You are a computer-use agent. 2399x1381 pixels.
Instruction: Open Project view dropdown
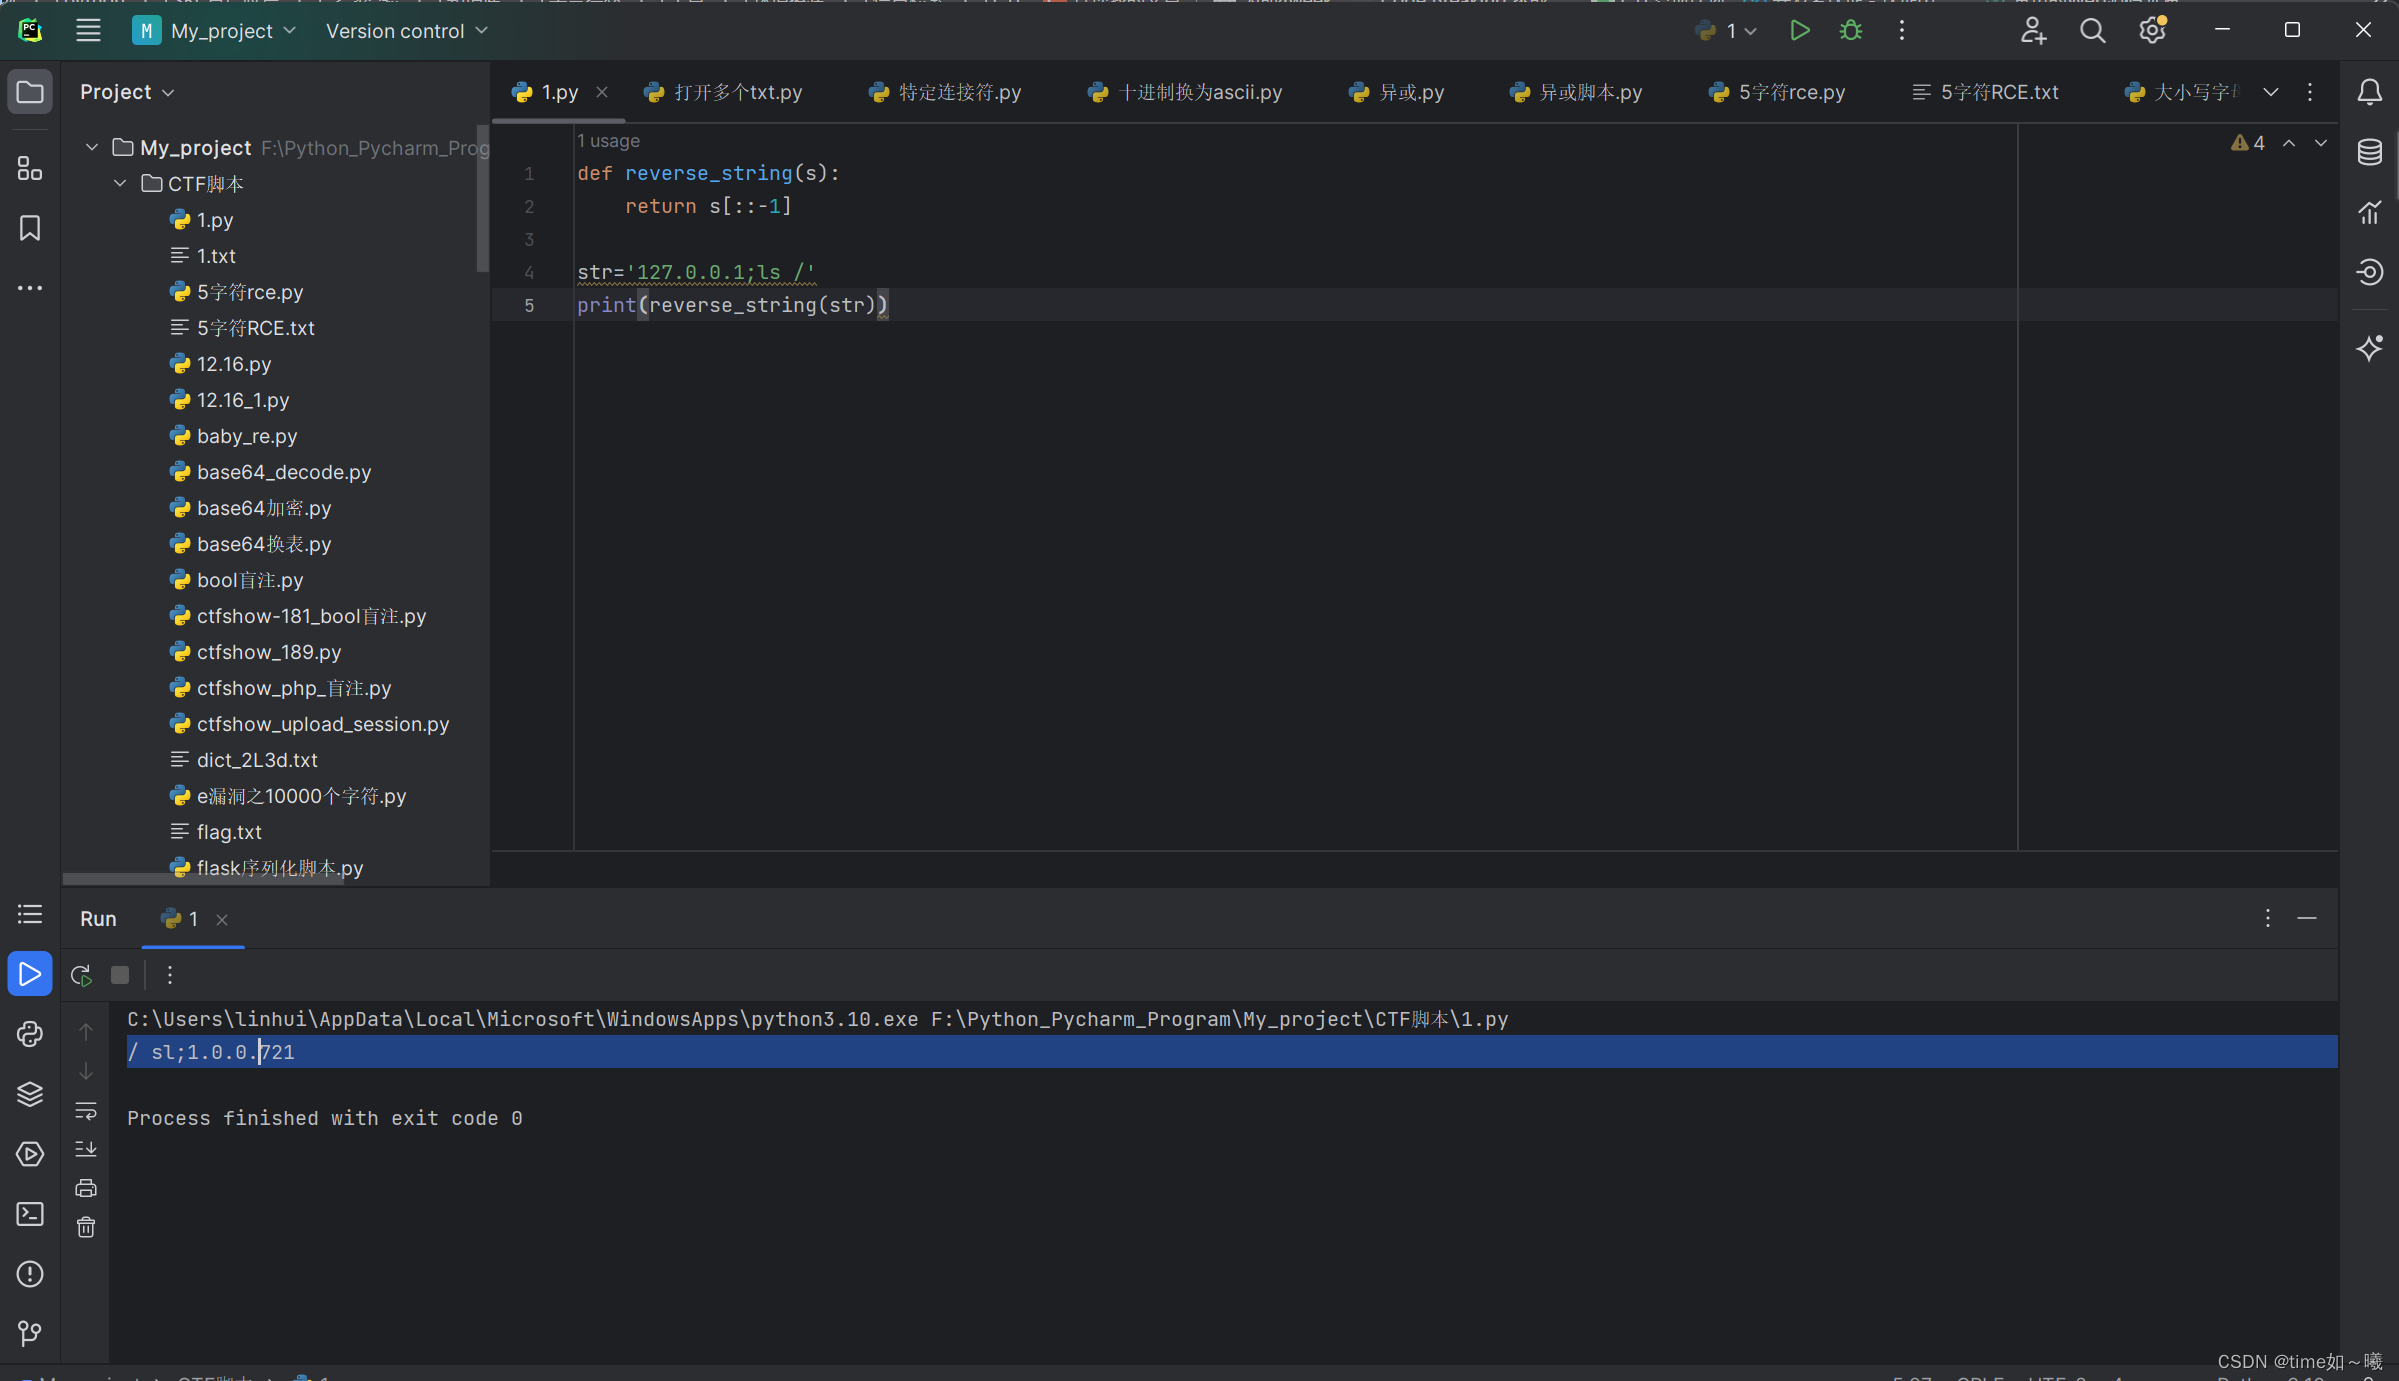pos(127,92)
